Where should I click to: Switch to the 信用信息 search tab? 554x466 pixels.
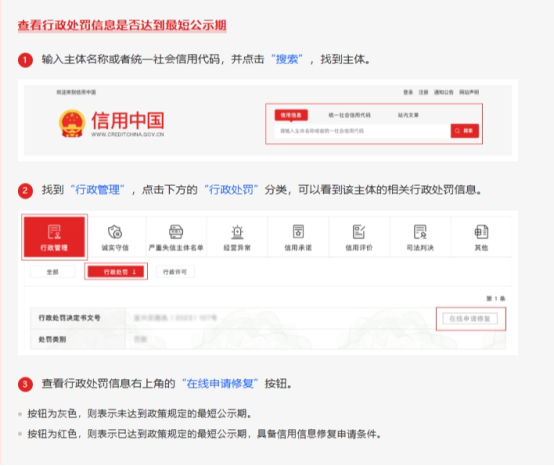pos(291,115)
